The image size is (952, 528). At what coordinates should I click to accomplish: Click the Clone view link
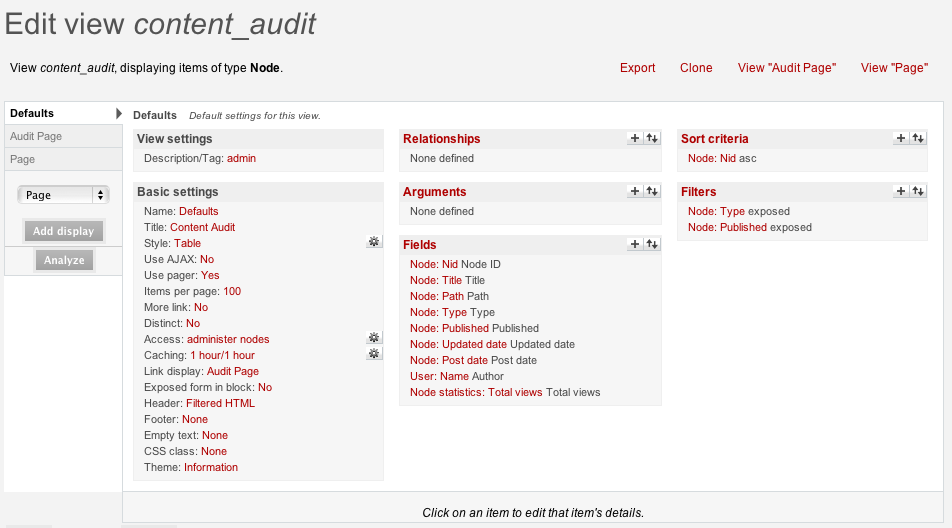click(x=696, y=68)
